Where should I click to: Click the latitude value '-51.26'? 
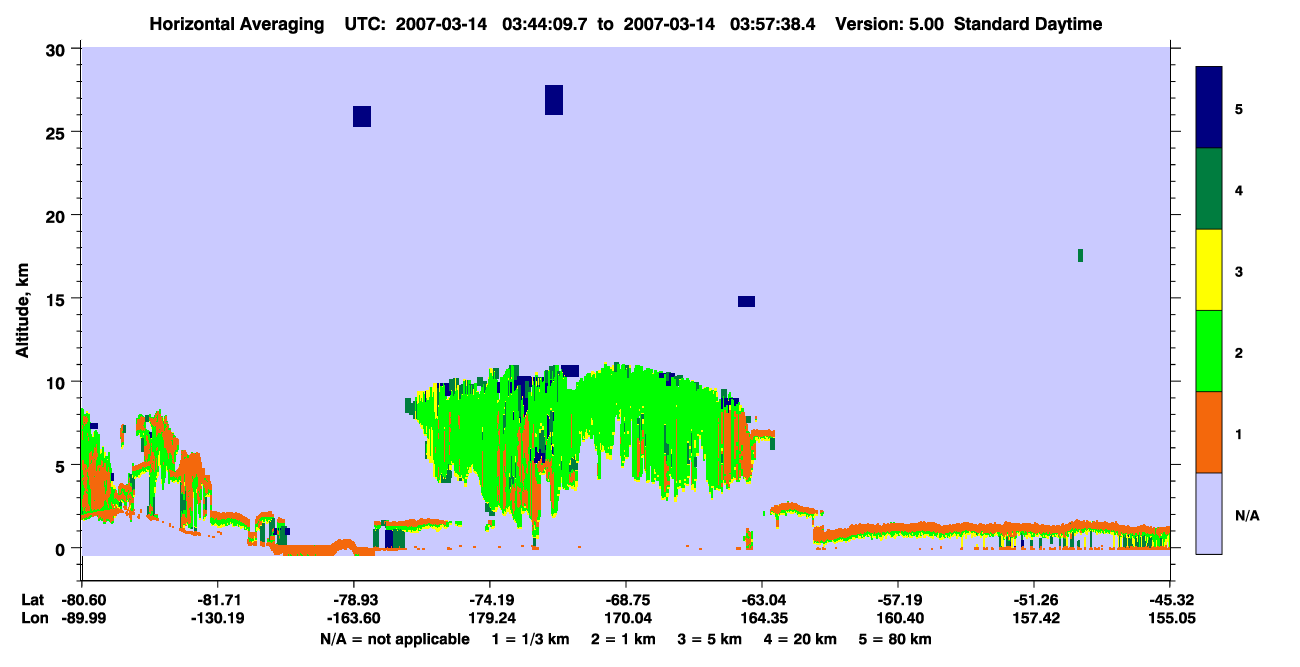(x=1034, y=600)
